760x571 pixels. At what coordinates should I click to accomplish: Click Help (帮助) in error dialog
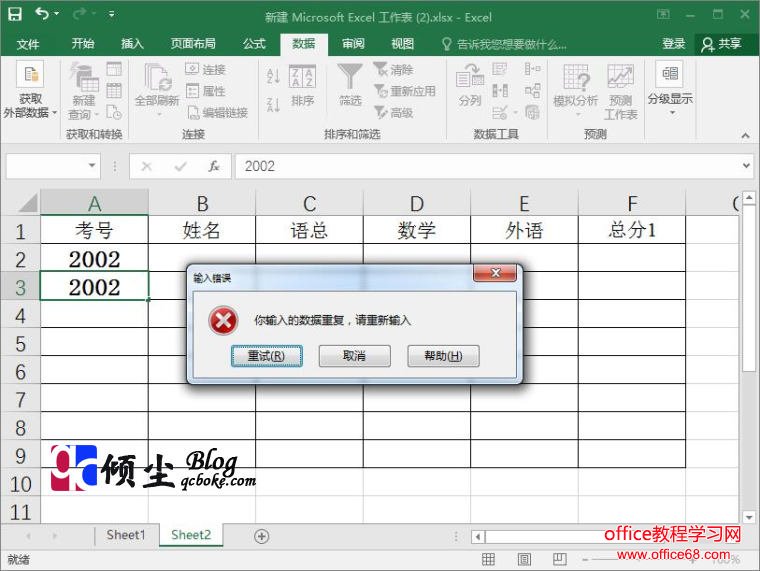(443, 356)
